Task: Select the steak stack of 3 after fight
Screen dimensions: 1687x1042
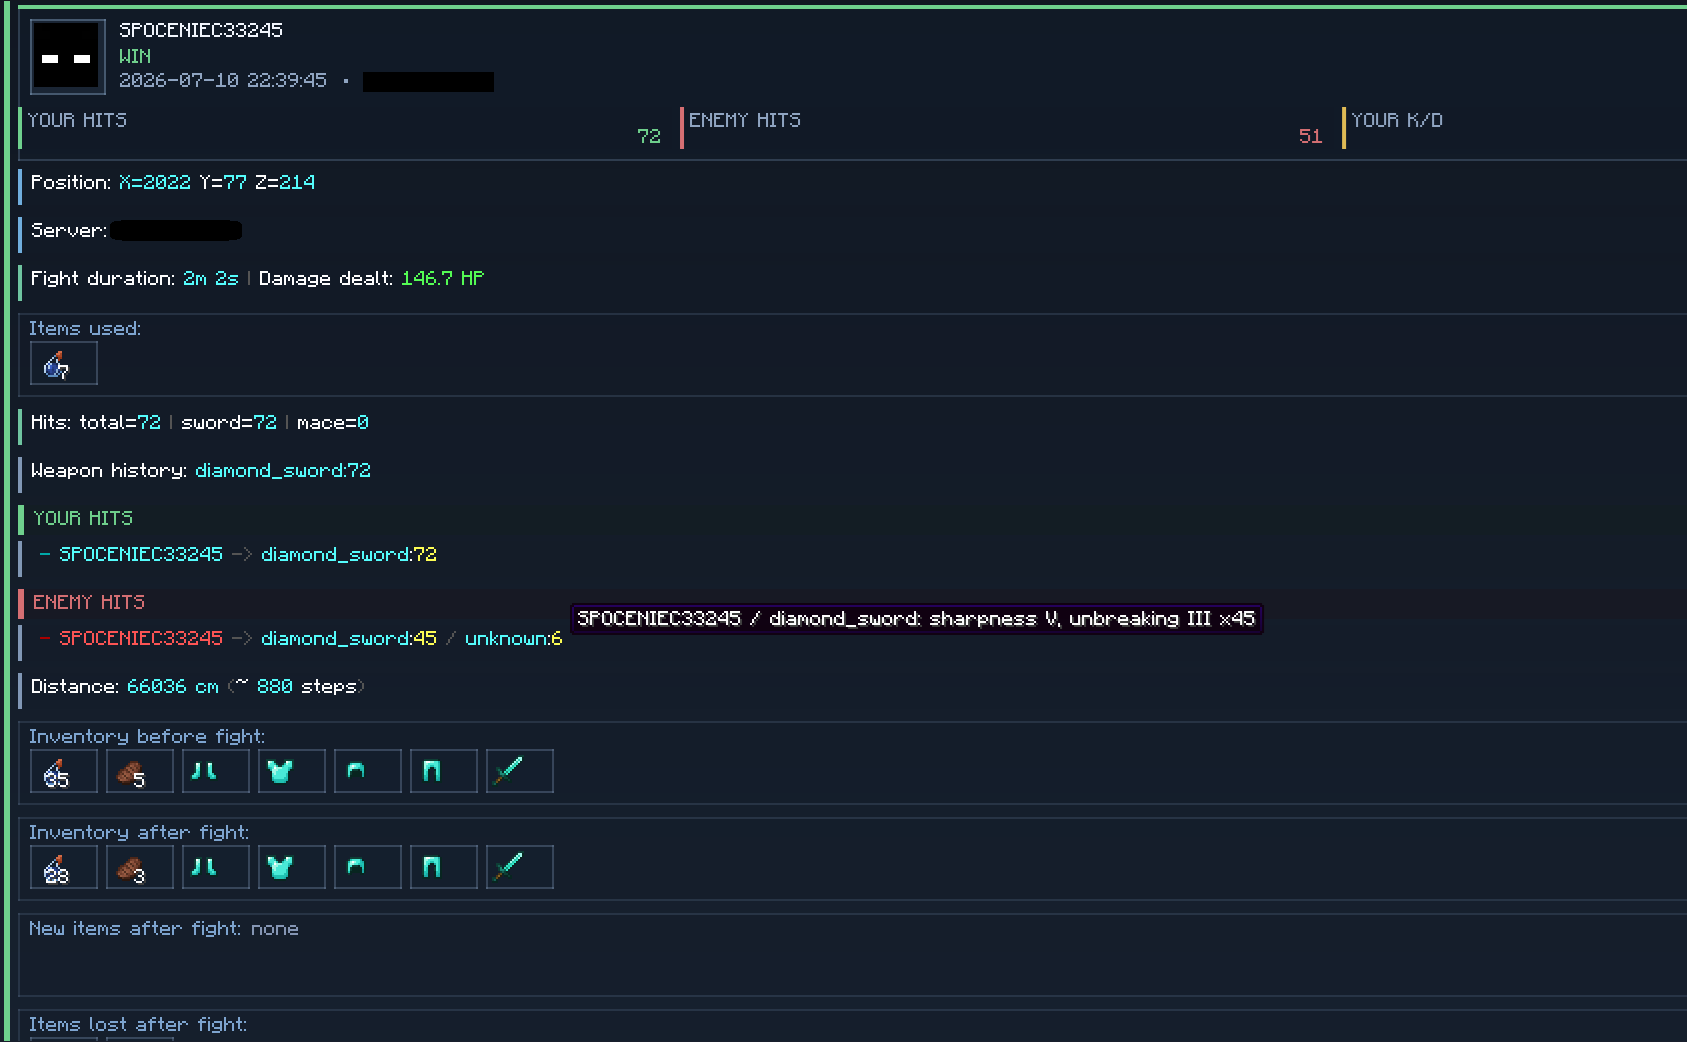Action: pyautogui.click(x=140, y=867)
